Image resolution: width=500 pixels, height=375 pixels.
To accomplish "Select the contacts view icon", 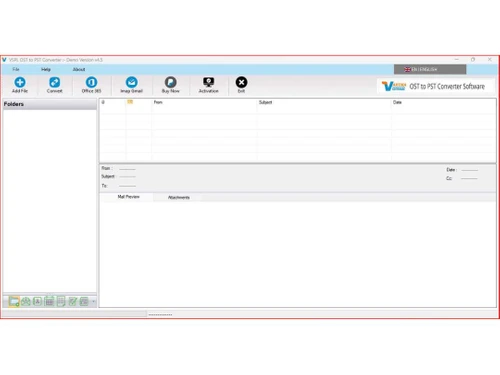I will pos(26,302).
